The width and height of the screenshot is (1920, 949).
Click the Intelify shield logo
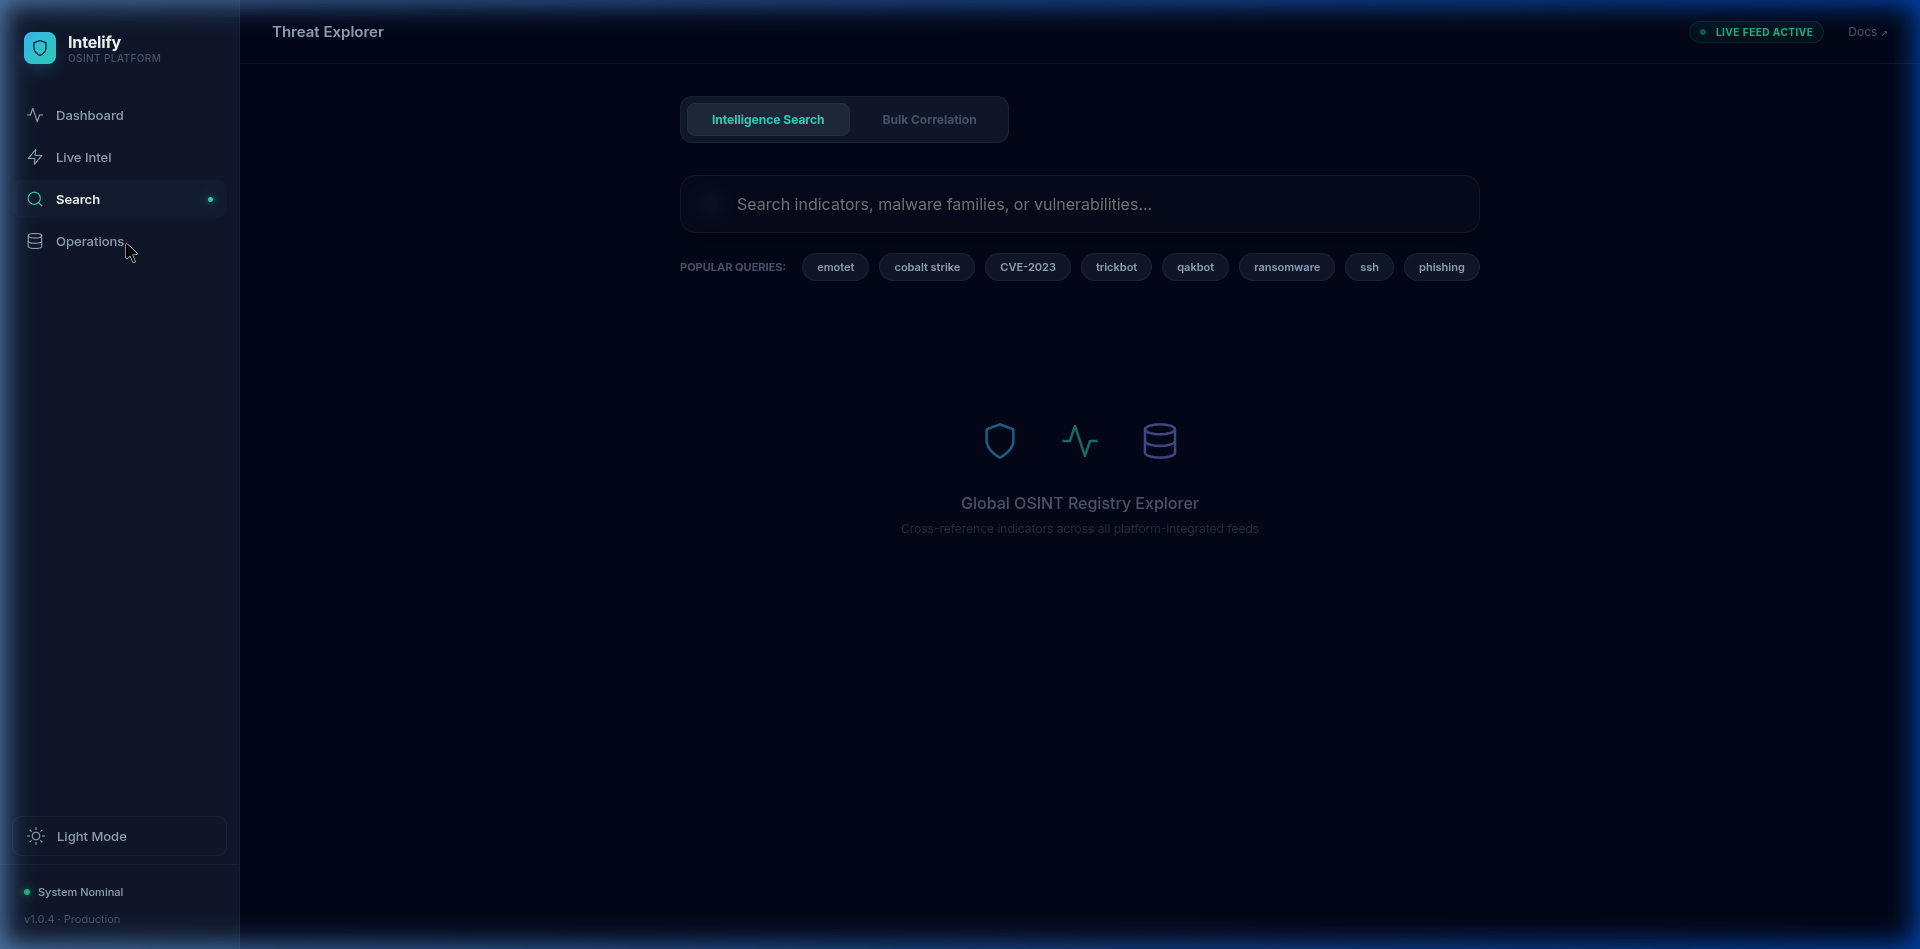click(x=40, y=48)
